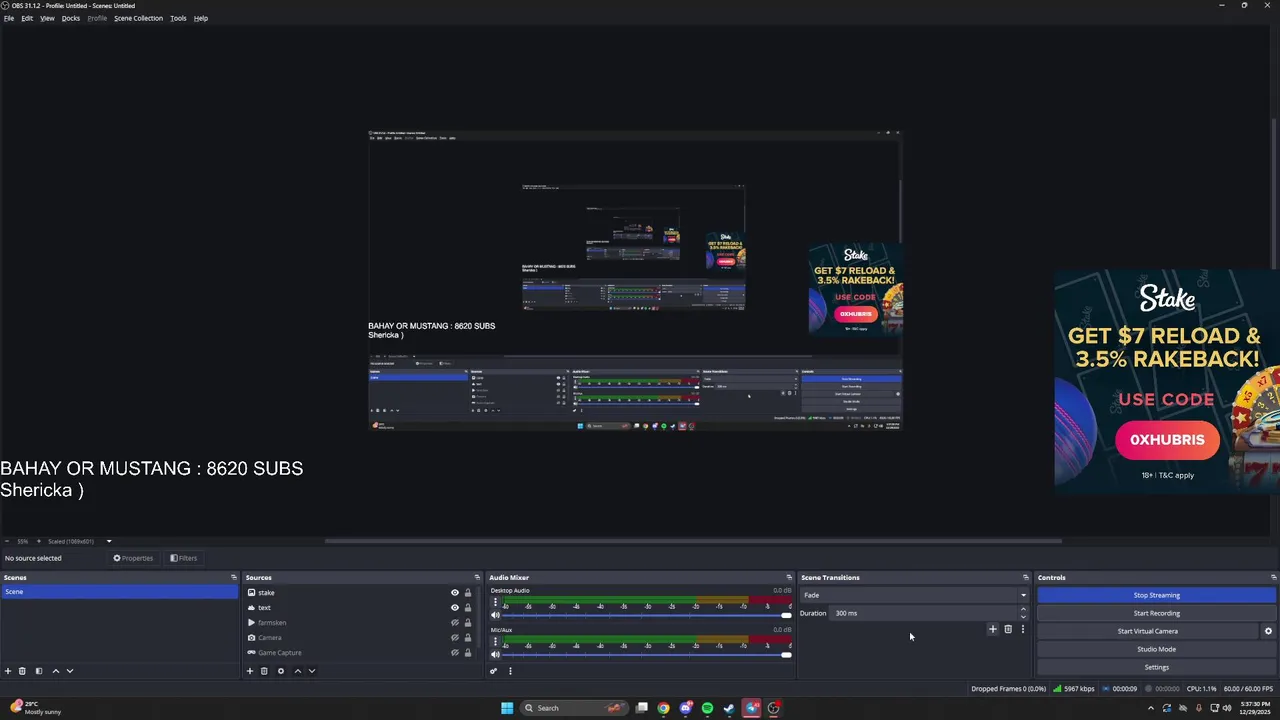This screenshot has width=1280, height=720.
Task: Open Google Chrome from the taskbar
Action: click(x=663, y=708)
